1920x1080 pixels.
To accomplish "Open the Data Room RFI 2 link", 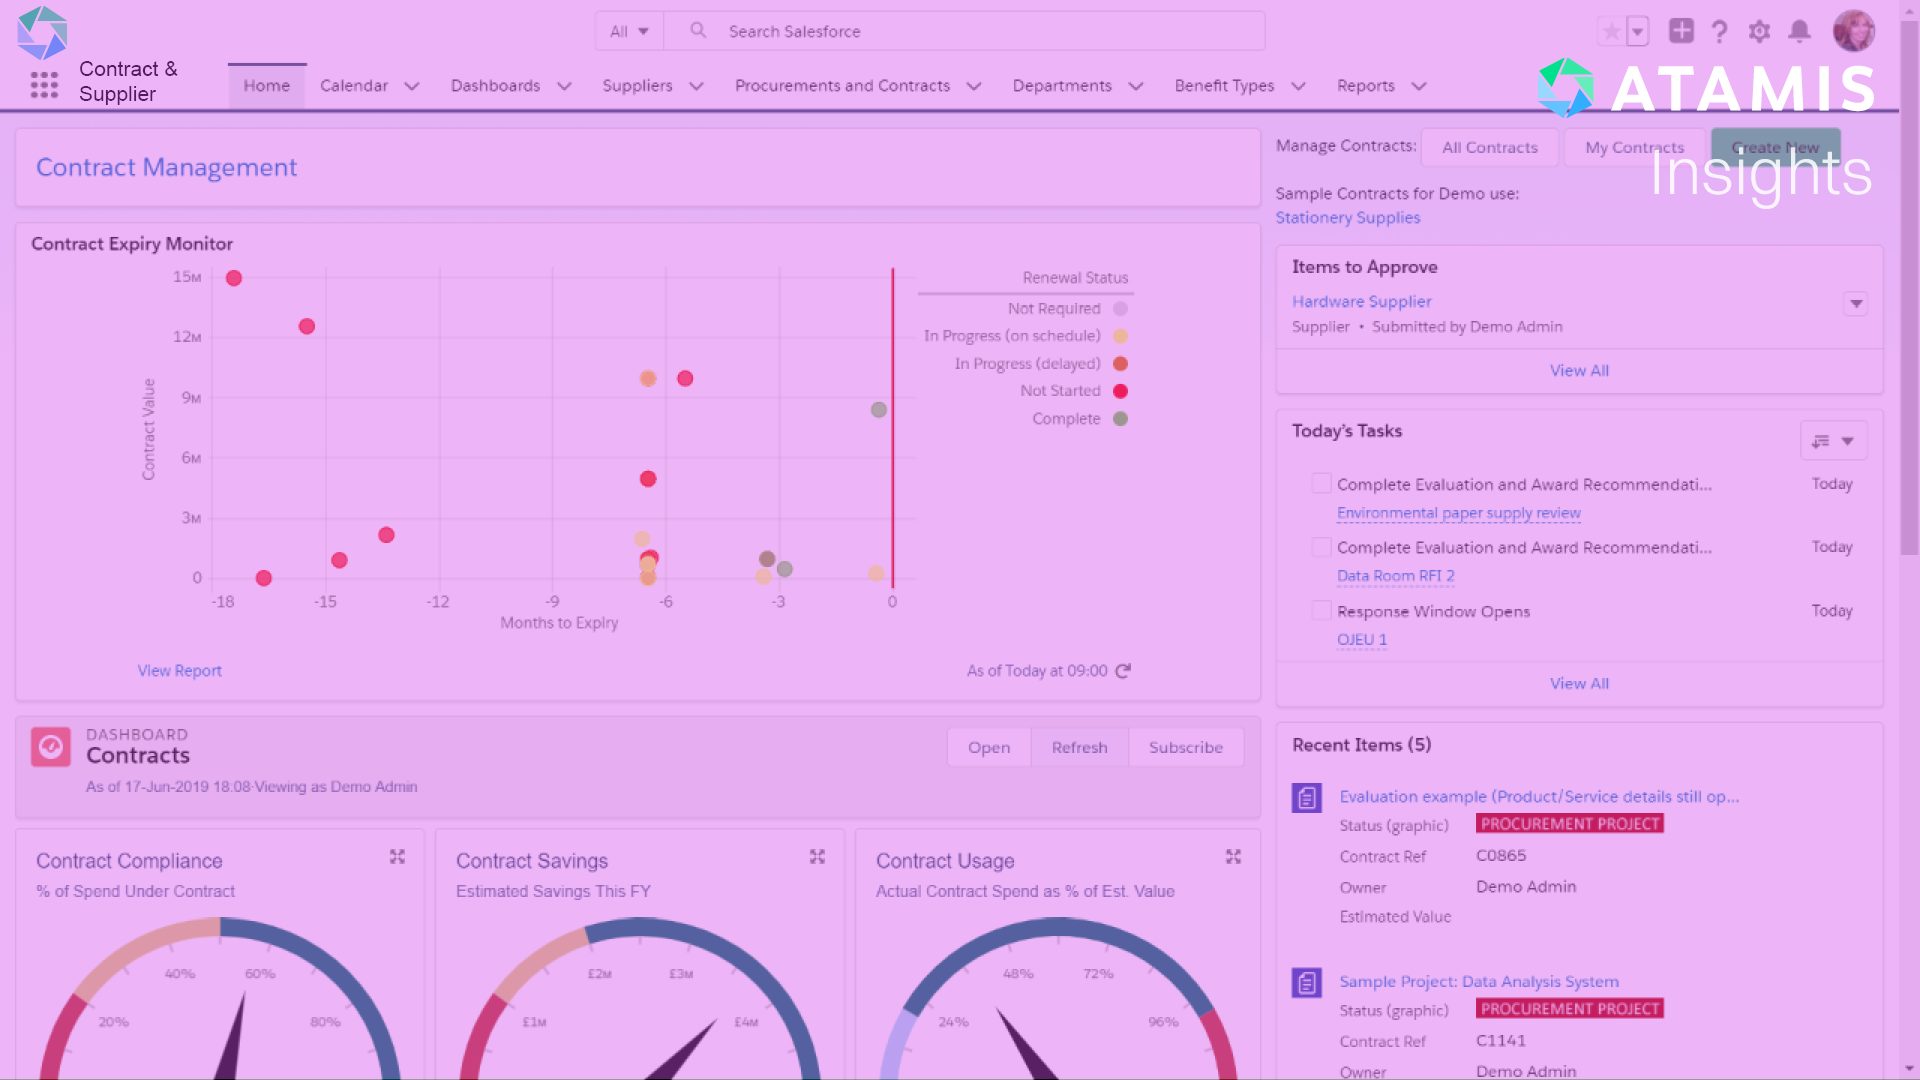I will [1395, 576].
